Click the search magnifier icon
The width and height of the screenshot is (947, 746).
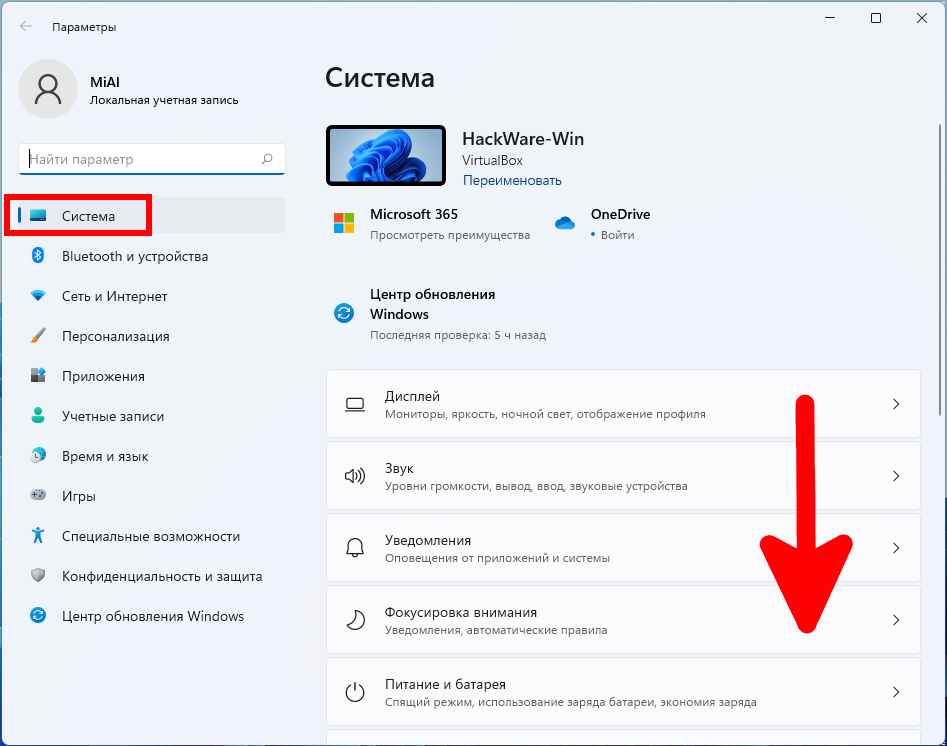(x=267, y=159)
